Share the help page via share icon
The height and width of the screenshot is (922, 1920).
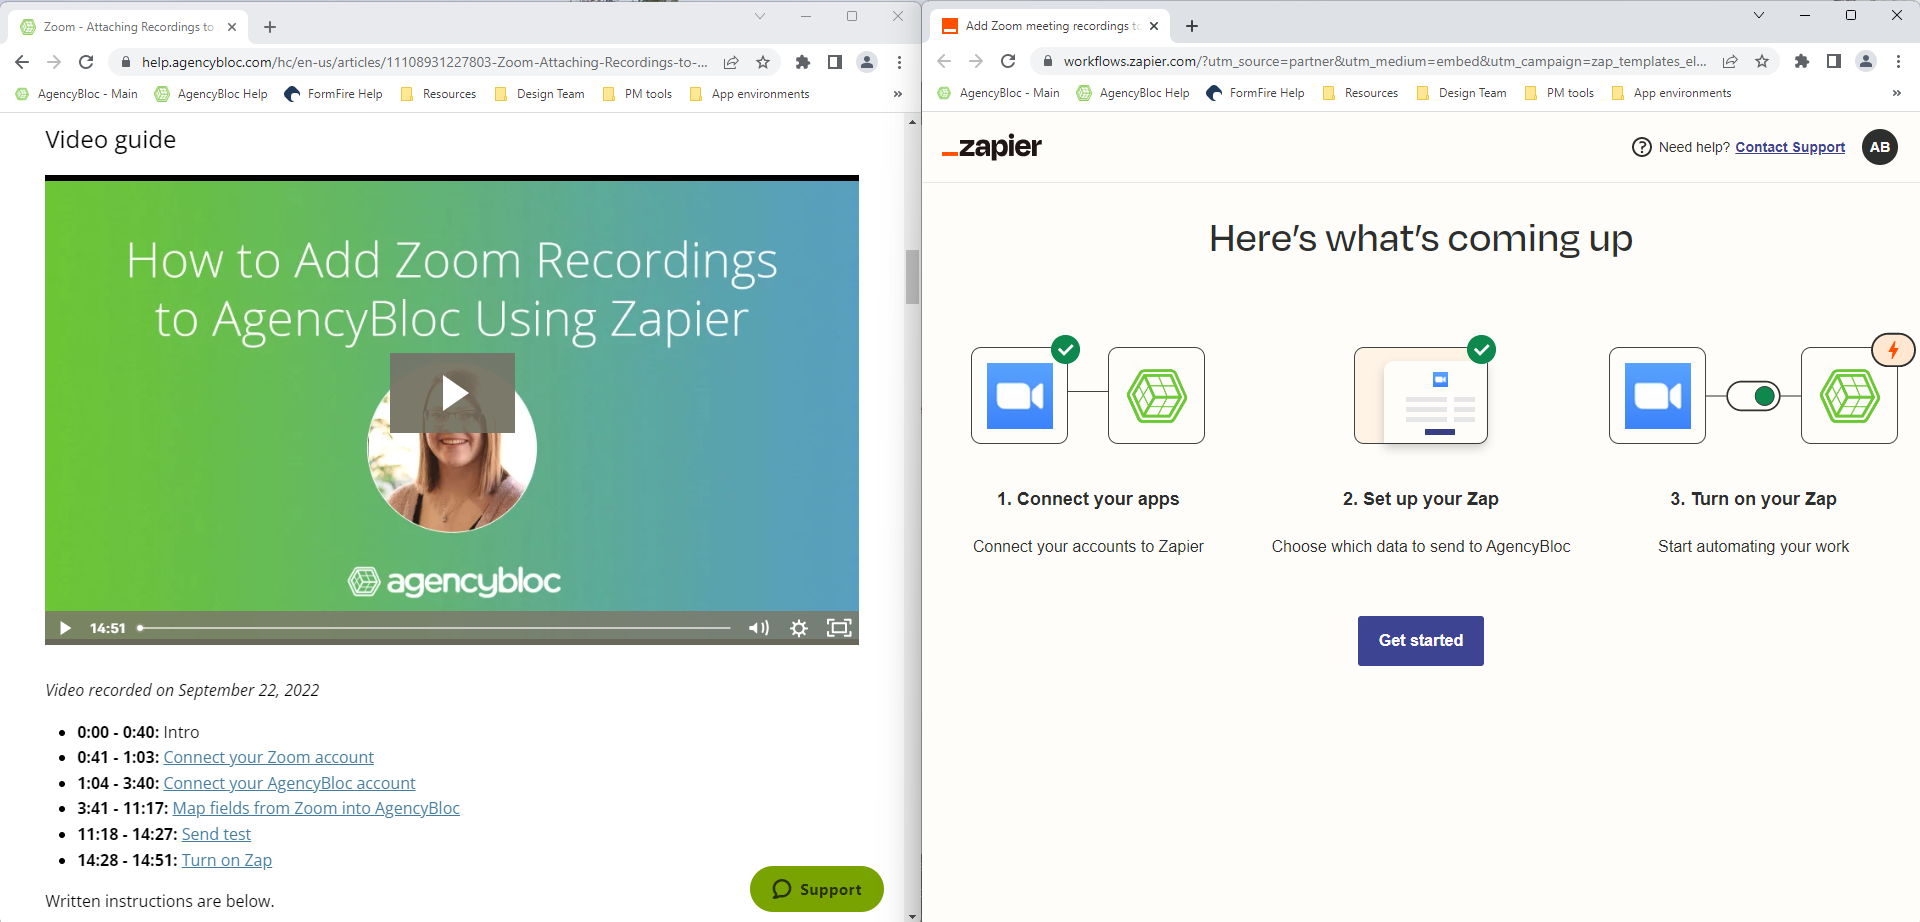[x=731, y=62]
